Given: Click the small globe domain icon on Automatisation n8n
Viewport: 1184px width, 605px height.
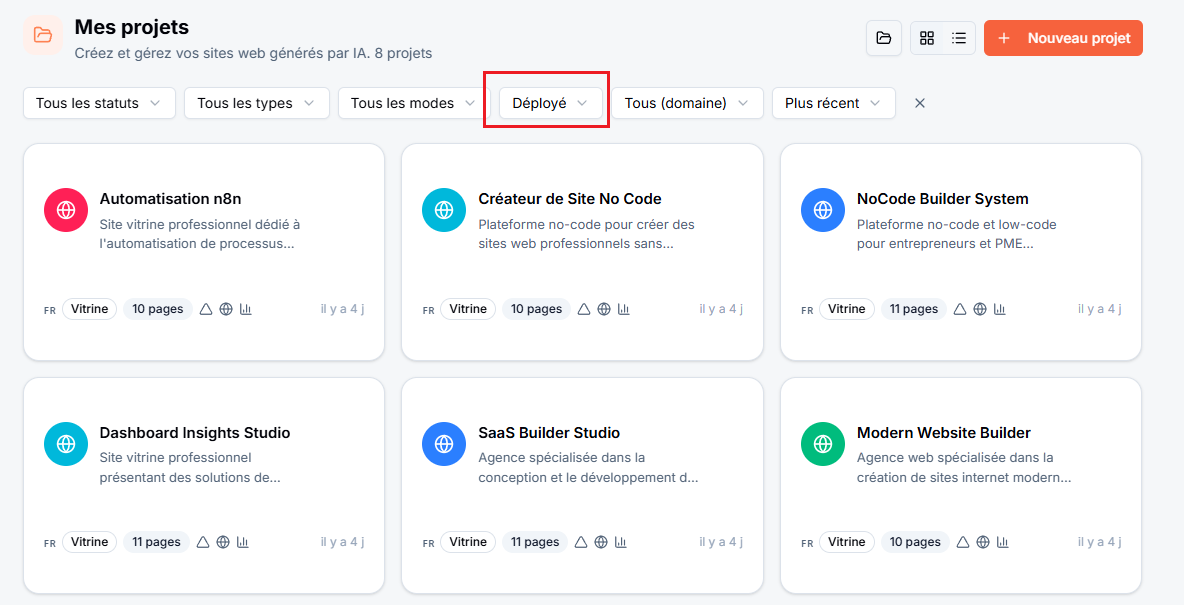Looking at the screenshot, I should [226, 309].
